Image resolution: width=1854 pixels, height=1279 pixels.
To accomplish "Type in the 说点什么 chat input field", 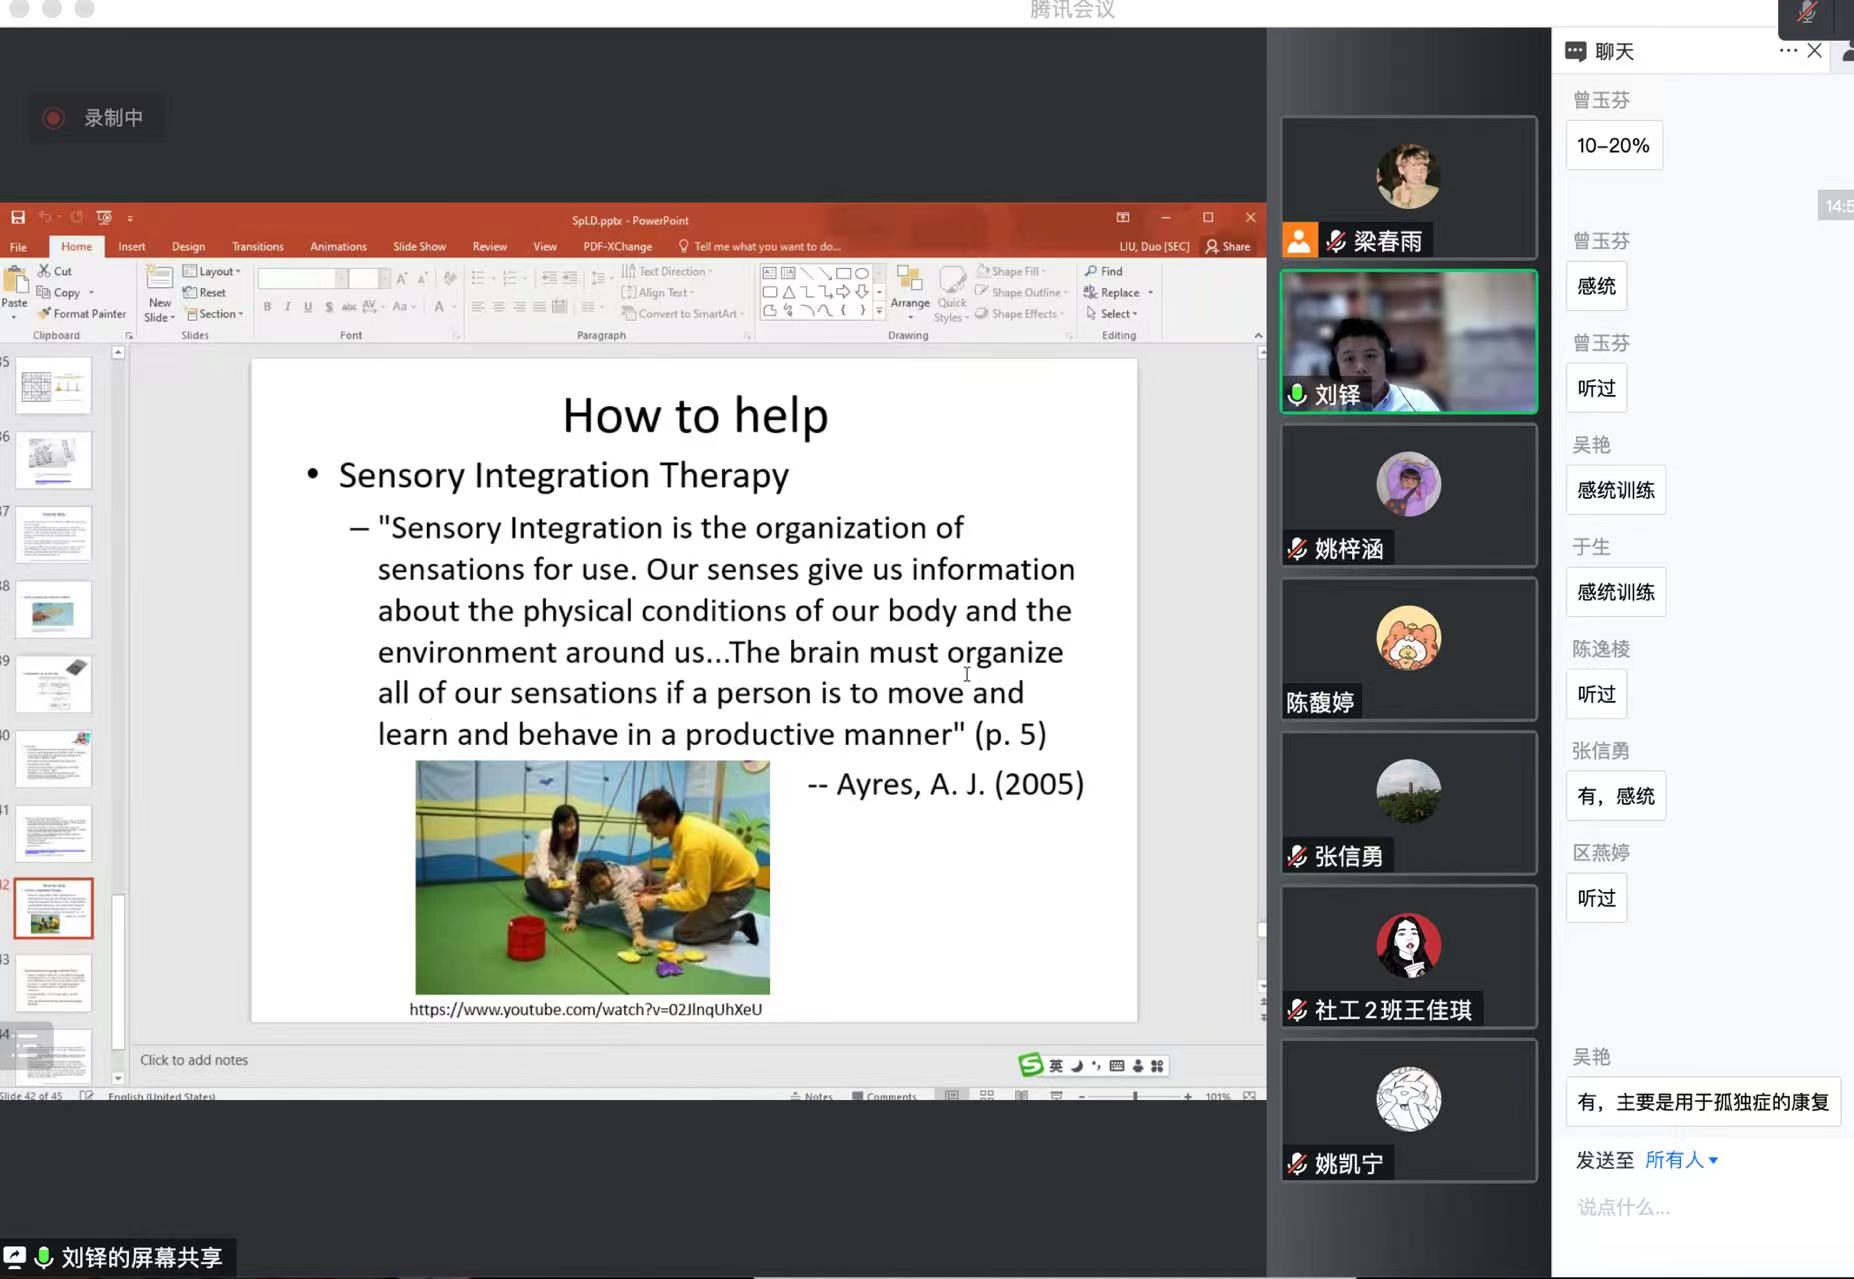I will click(x=1700, y=1207).
